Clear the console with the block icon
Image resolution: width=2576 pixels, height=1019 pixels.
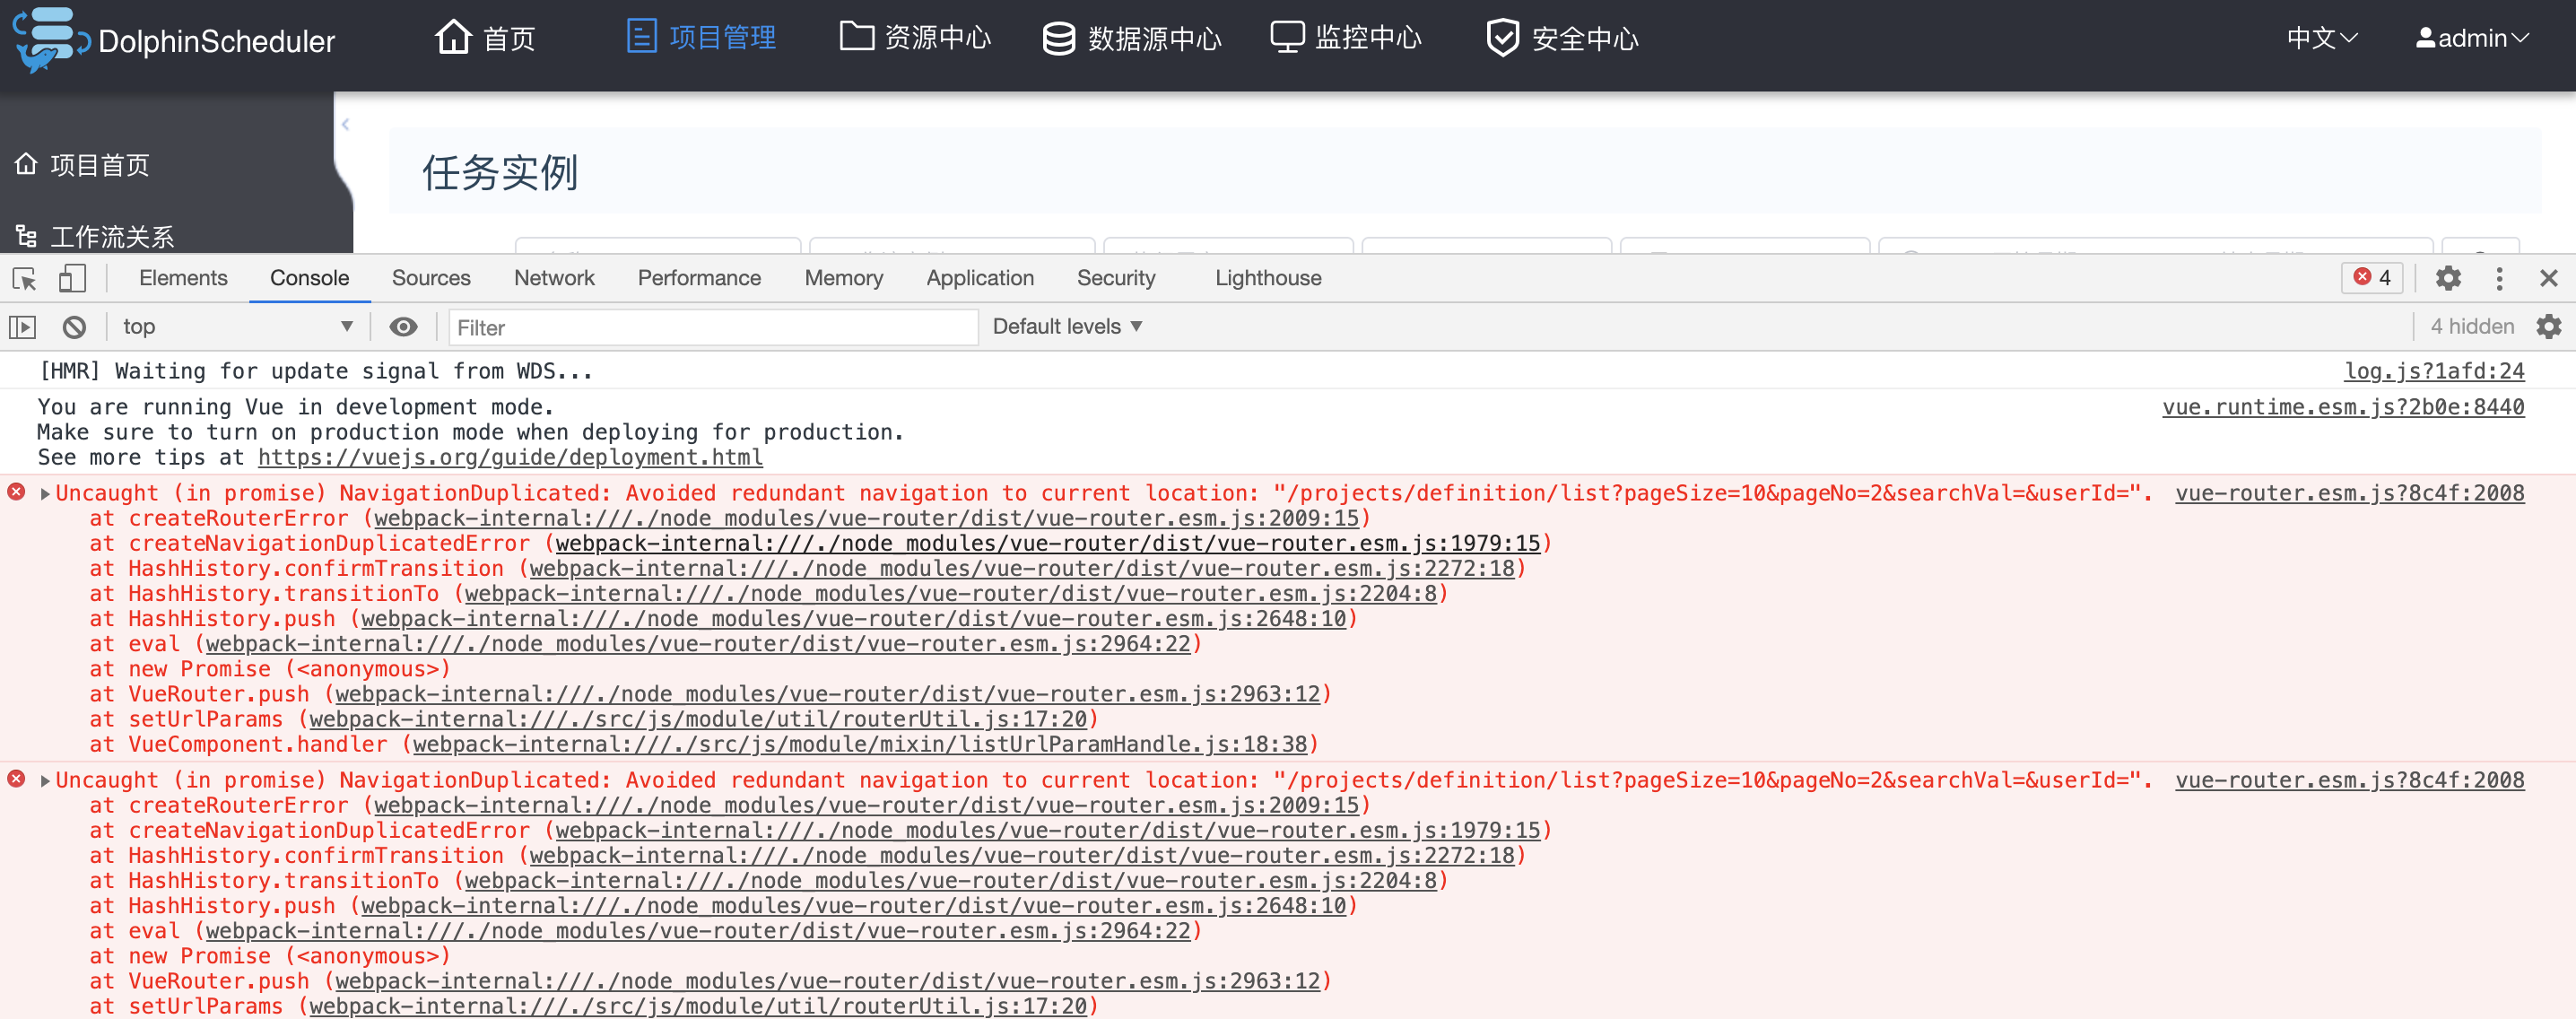tap(74, 327)
